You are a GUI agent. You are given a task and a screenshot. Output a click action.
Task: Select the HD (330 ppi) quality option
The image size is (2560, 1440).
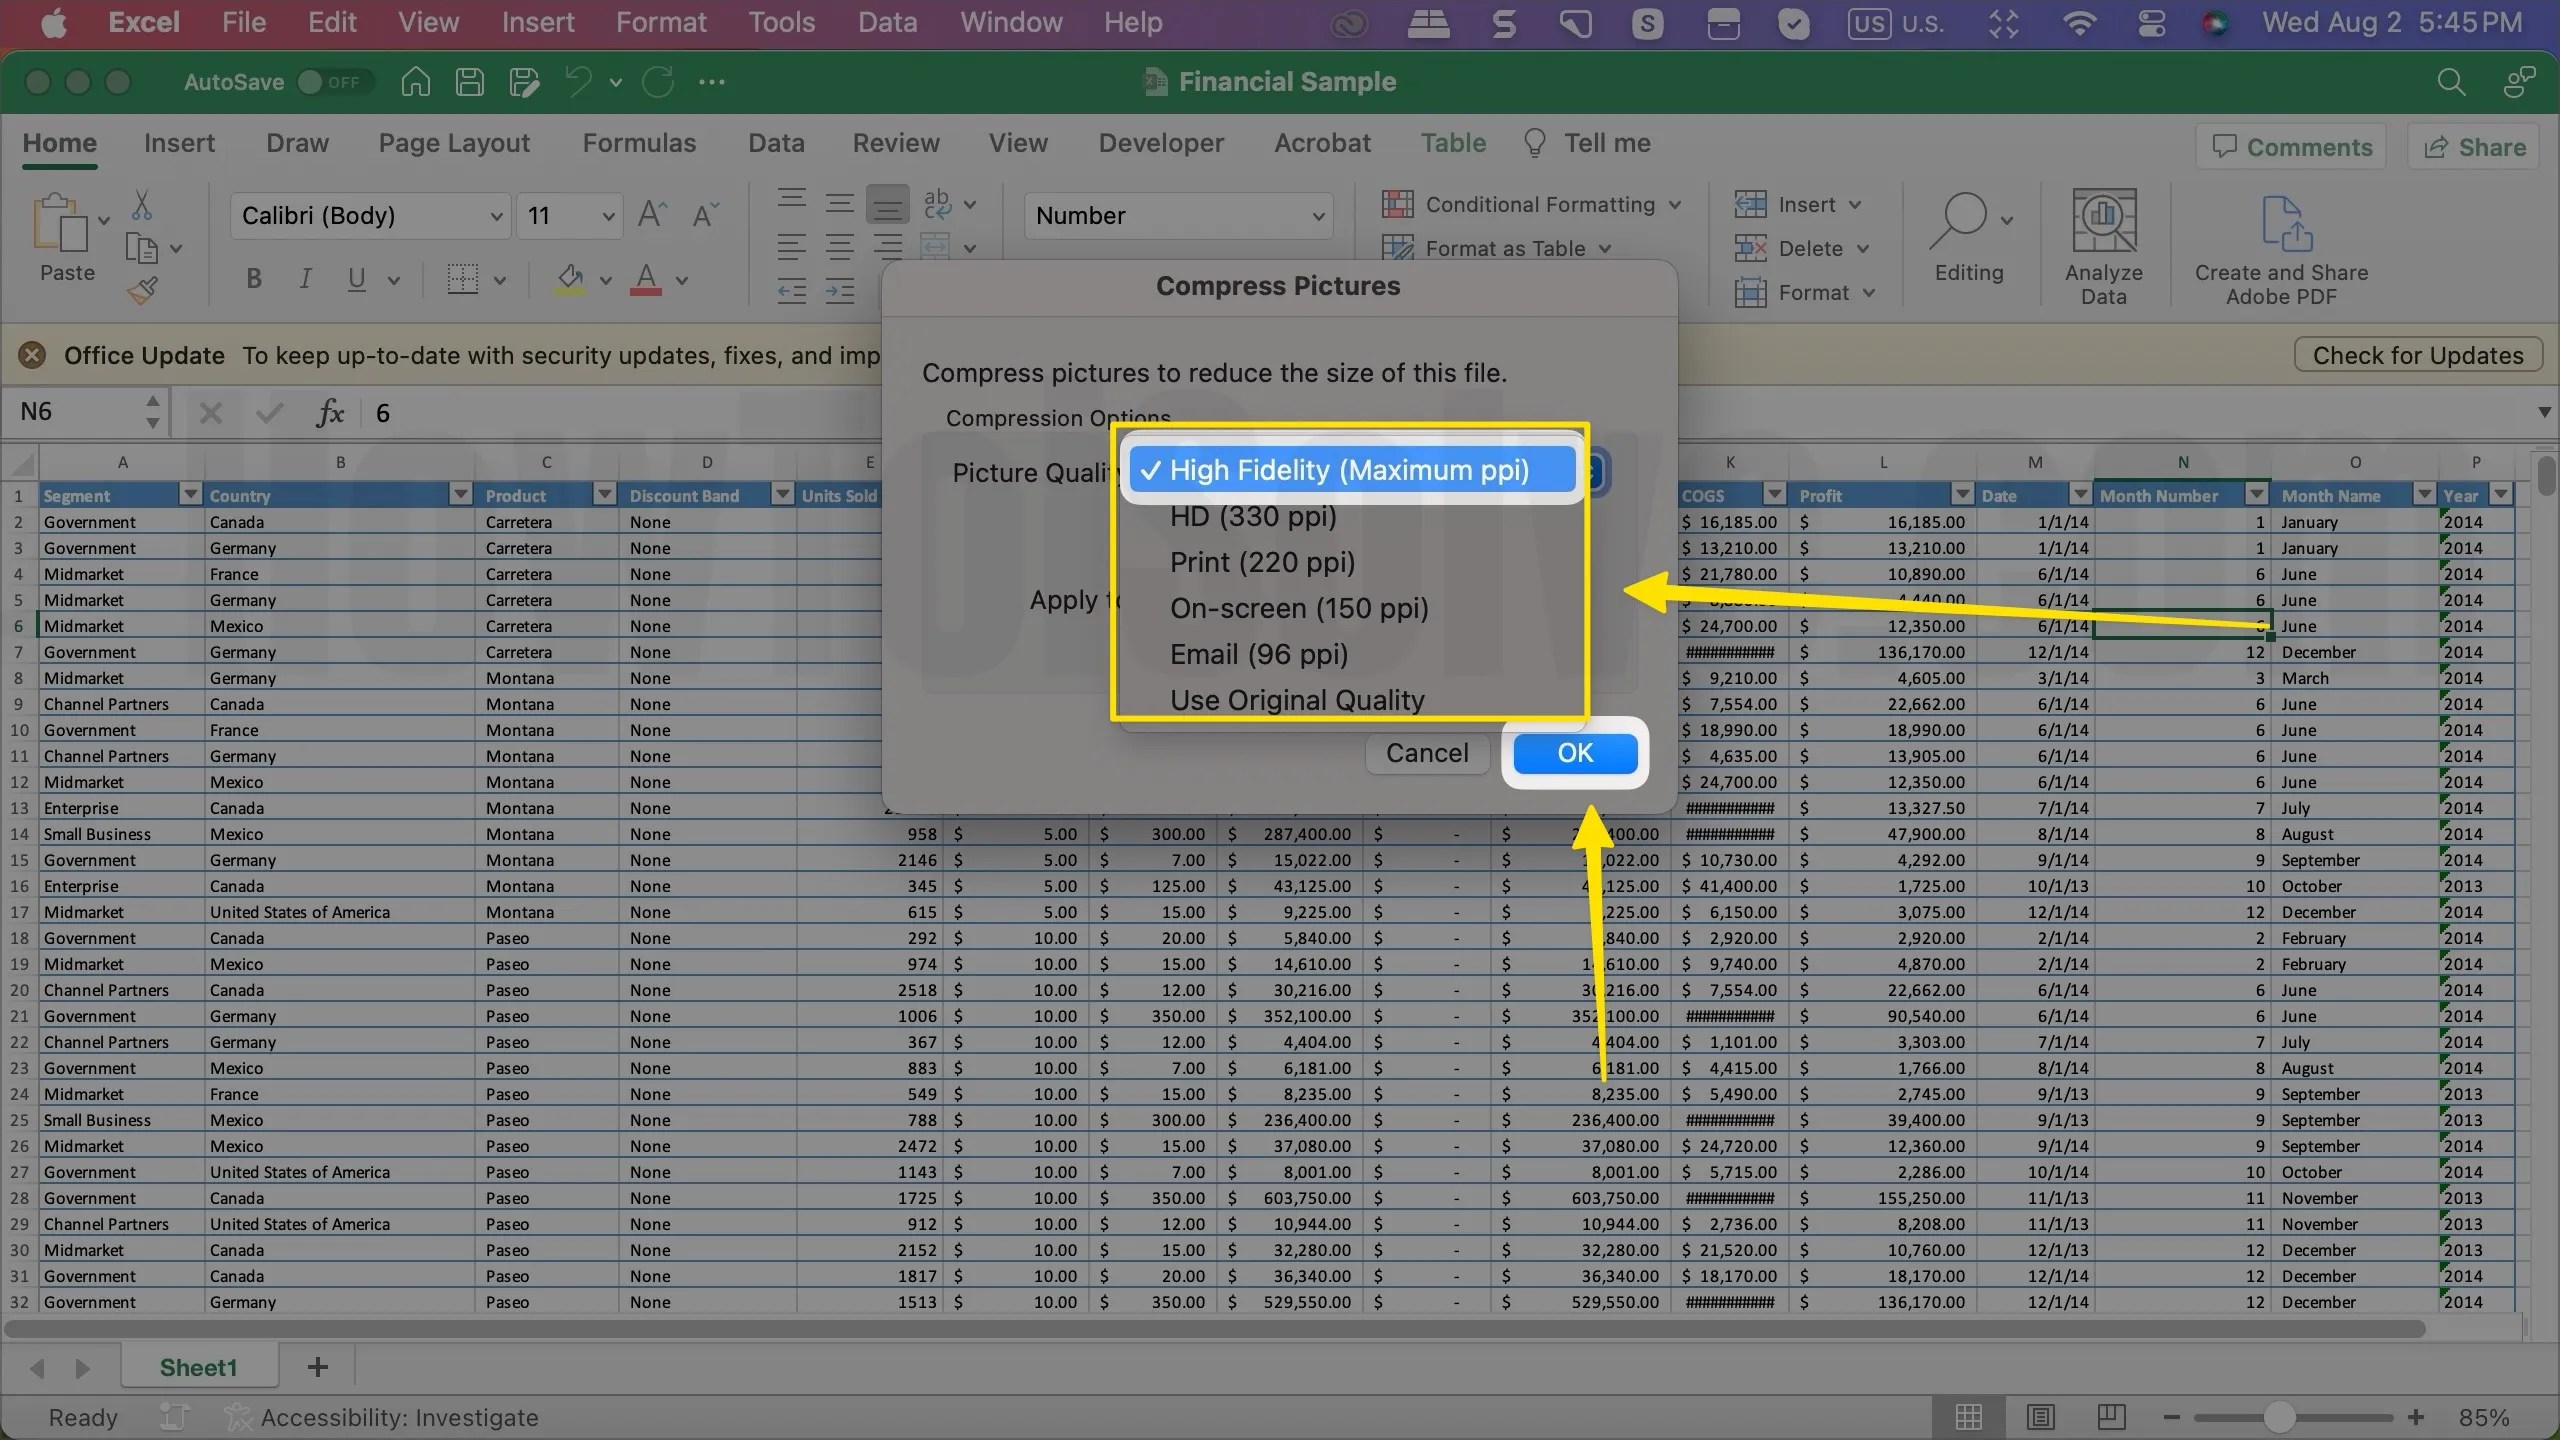pyautogui.click(x=1253, y=517)
